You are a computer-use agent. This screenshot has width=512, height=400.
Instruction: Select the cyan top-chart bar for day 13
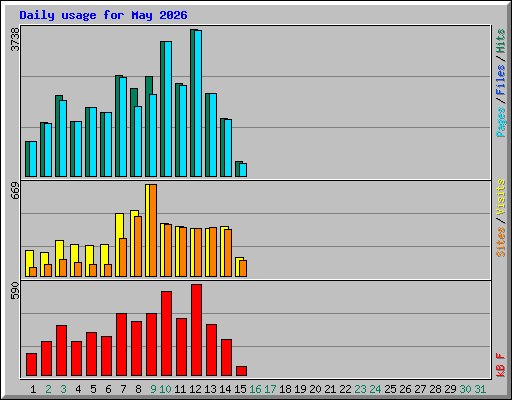click(213, 135)
